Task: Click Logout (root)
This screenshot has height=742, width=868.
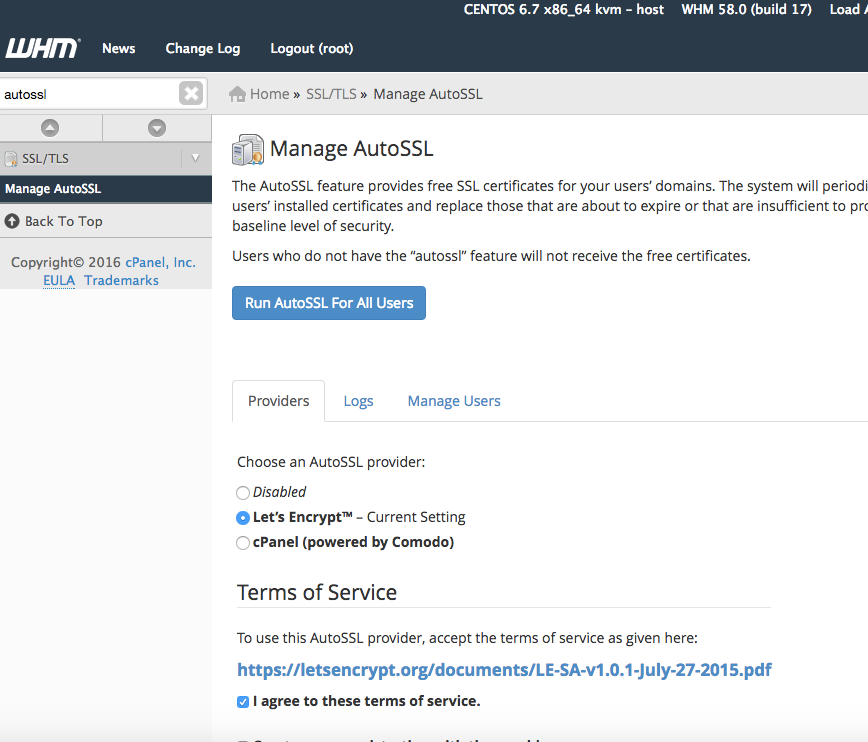Action: pos(312,49)
